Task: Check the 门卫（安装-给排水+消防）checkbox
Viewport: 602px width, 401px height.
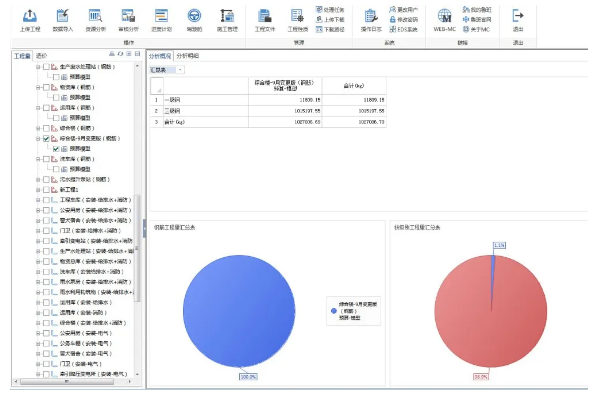Action: point(46,230)
